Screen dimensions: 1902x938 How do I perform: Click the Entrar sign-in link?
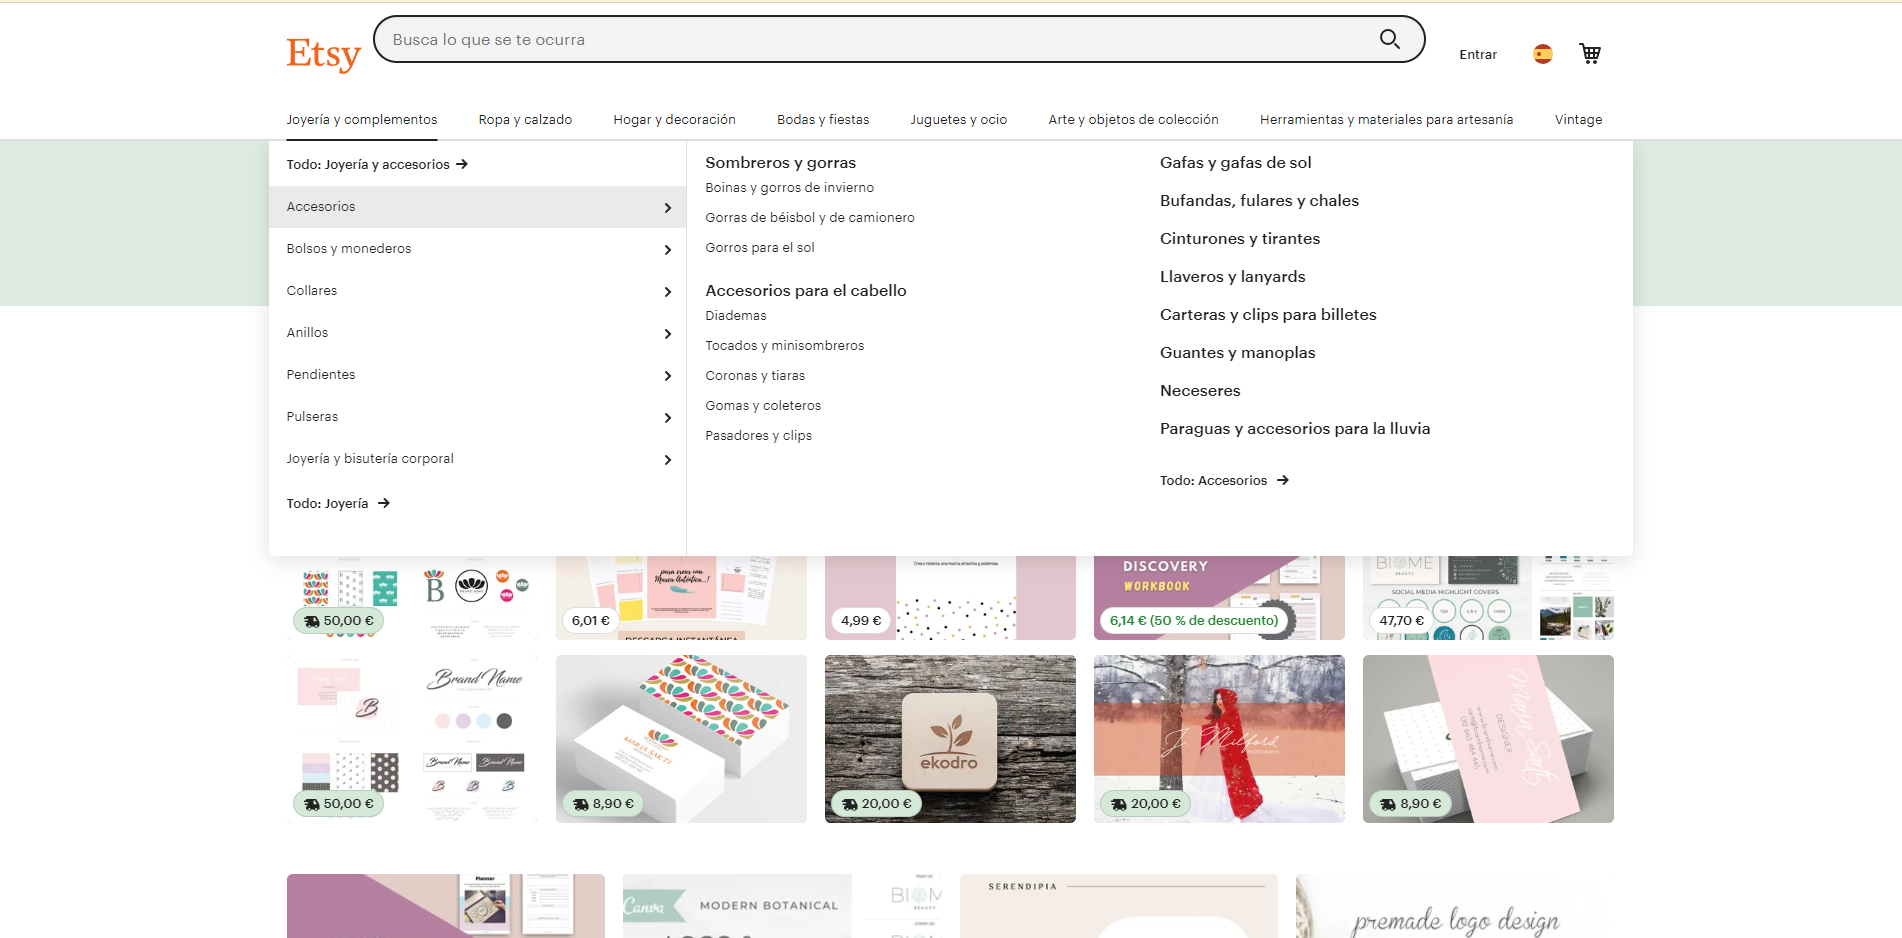(x=1477, y=54)
